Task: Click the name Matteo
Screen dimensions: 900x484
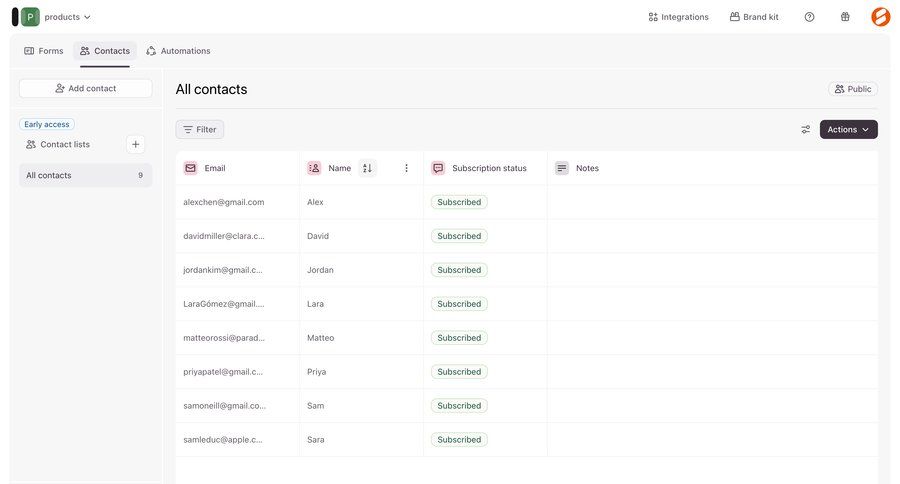Action: pos(320,338)
